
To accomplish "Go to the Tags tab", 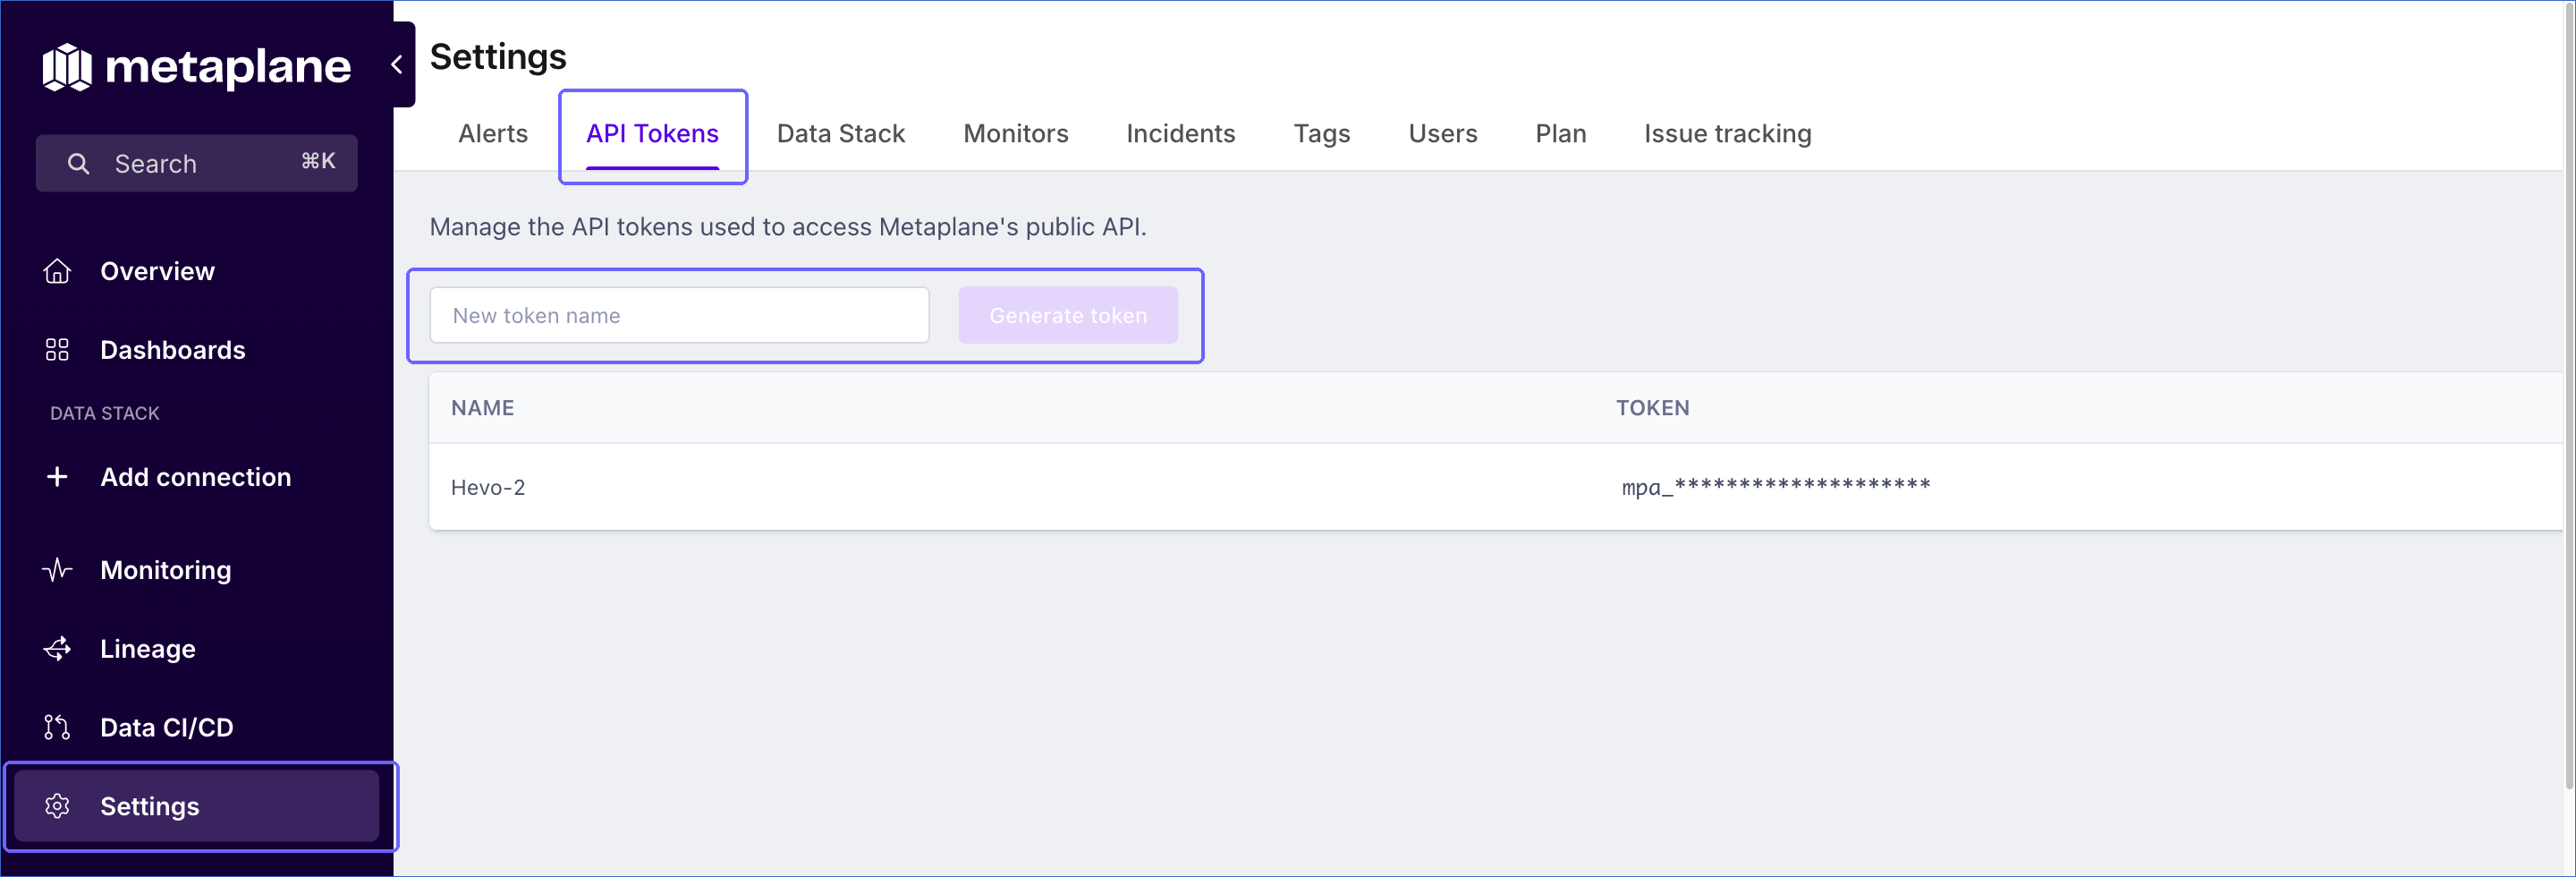I will (x=1322, y=133).
